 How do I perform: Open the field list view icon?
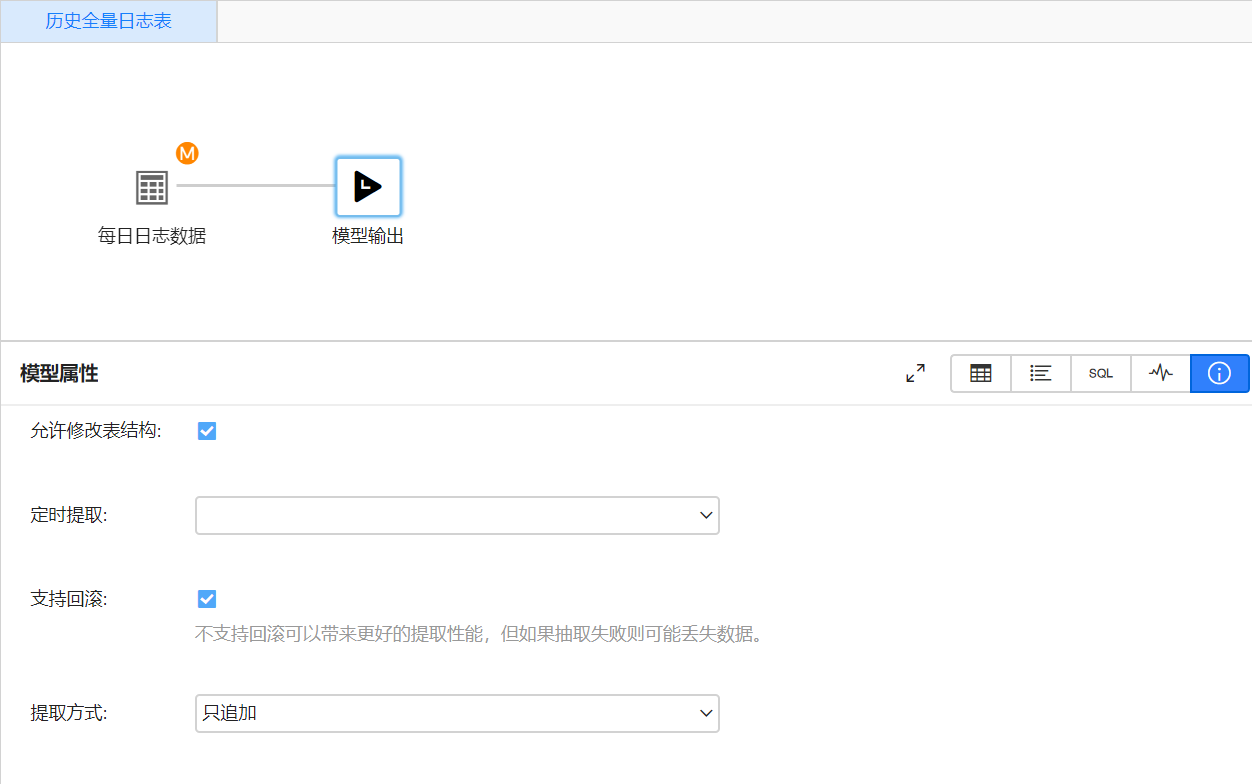[x=1041, y=373]
